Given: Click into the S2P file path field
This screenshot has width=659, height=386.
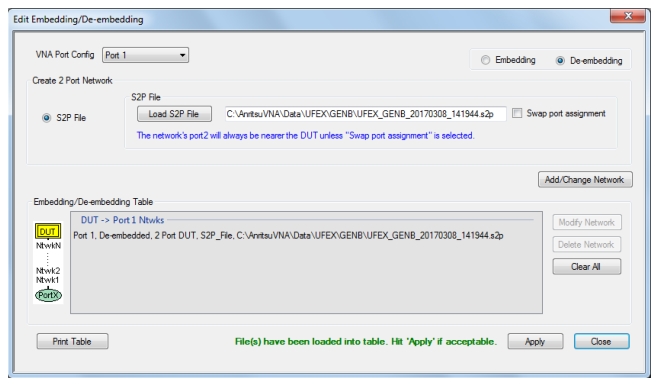Looking at the screenshot, I should coord(365,114).
